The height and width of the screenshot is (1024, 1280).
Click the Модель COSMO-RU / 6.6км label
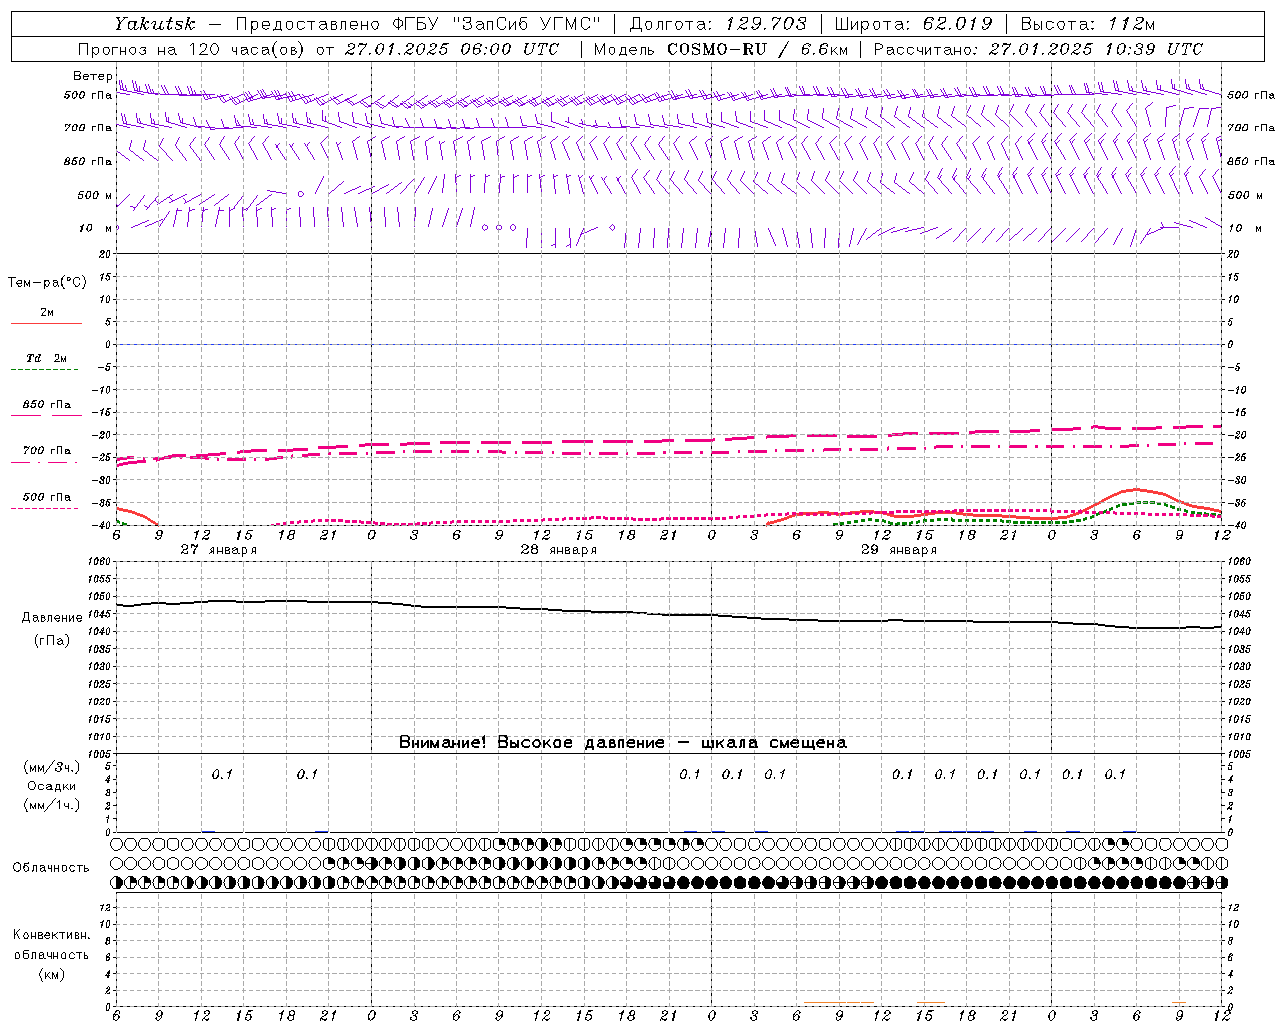click(x=720, y=49)
